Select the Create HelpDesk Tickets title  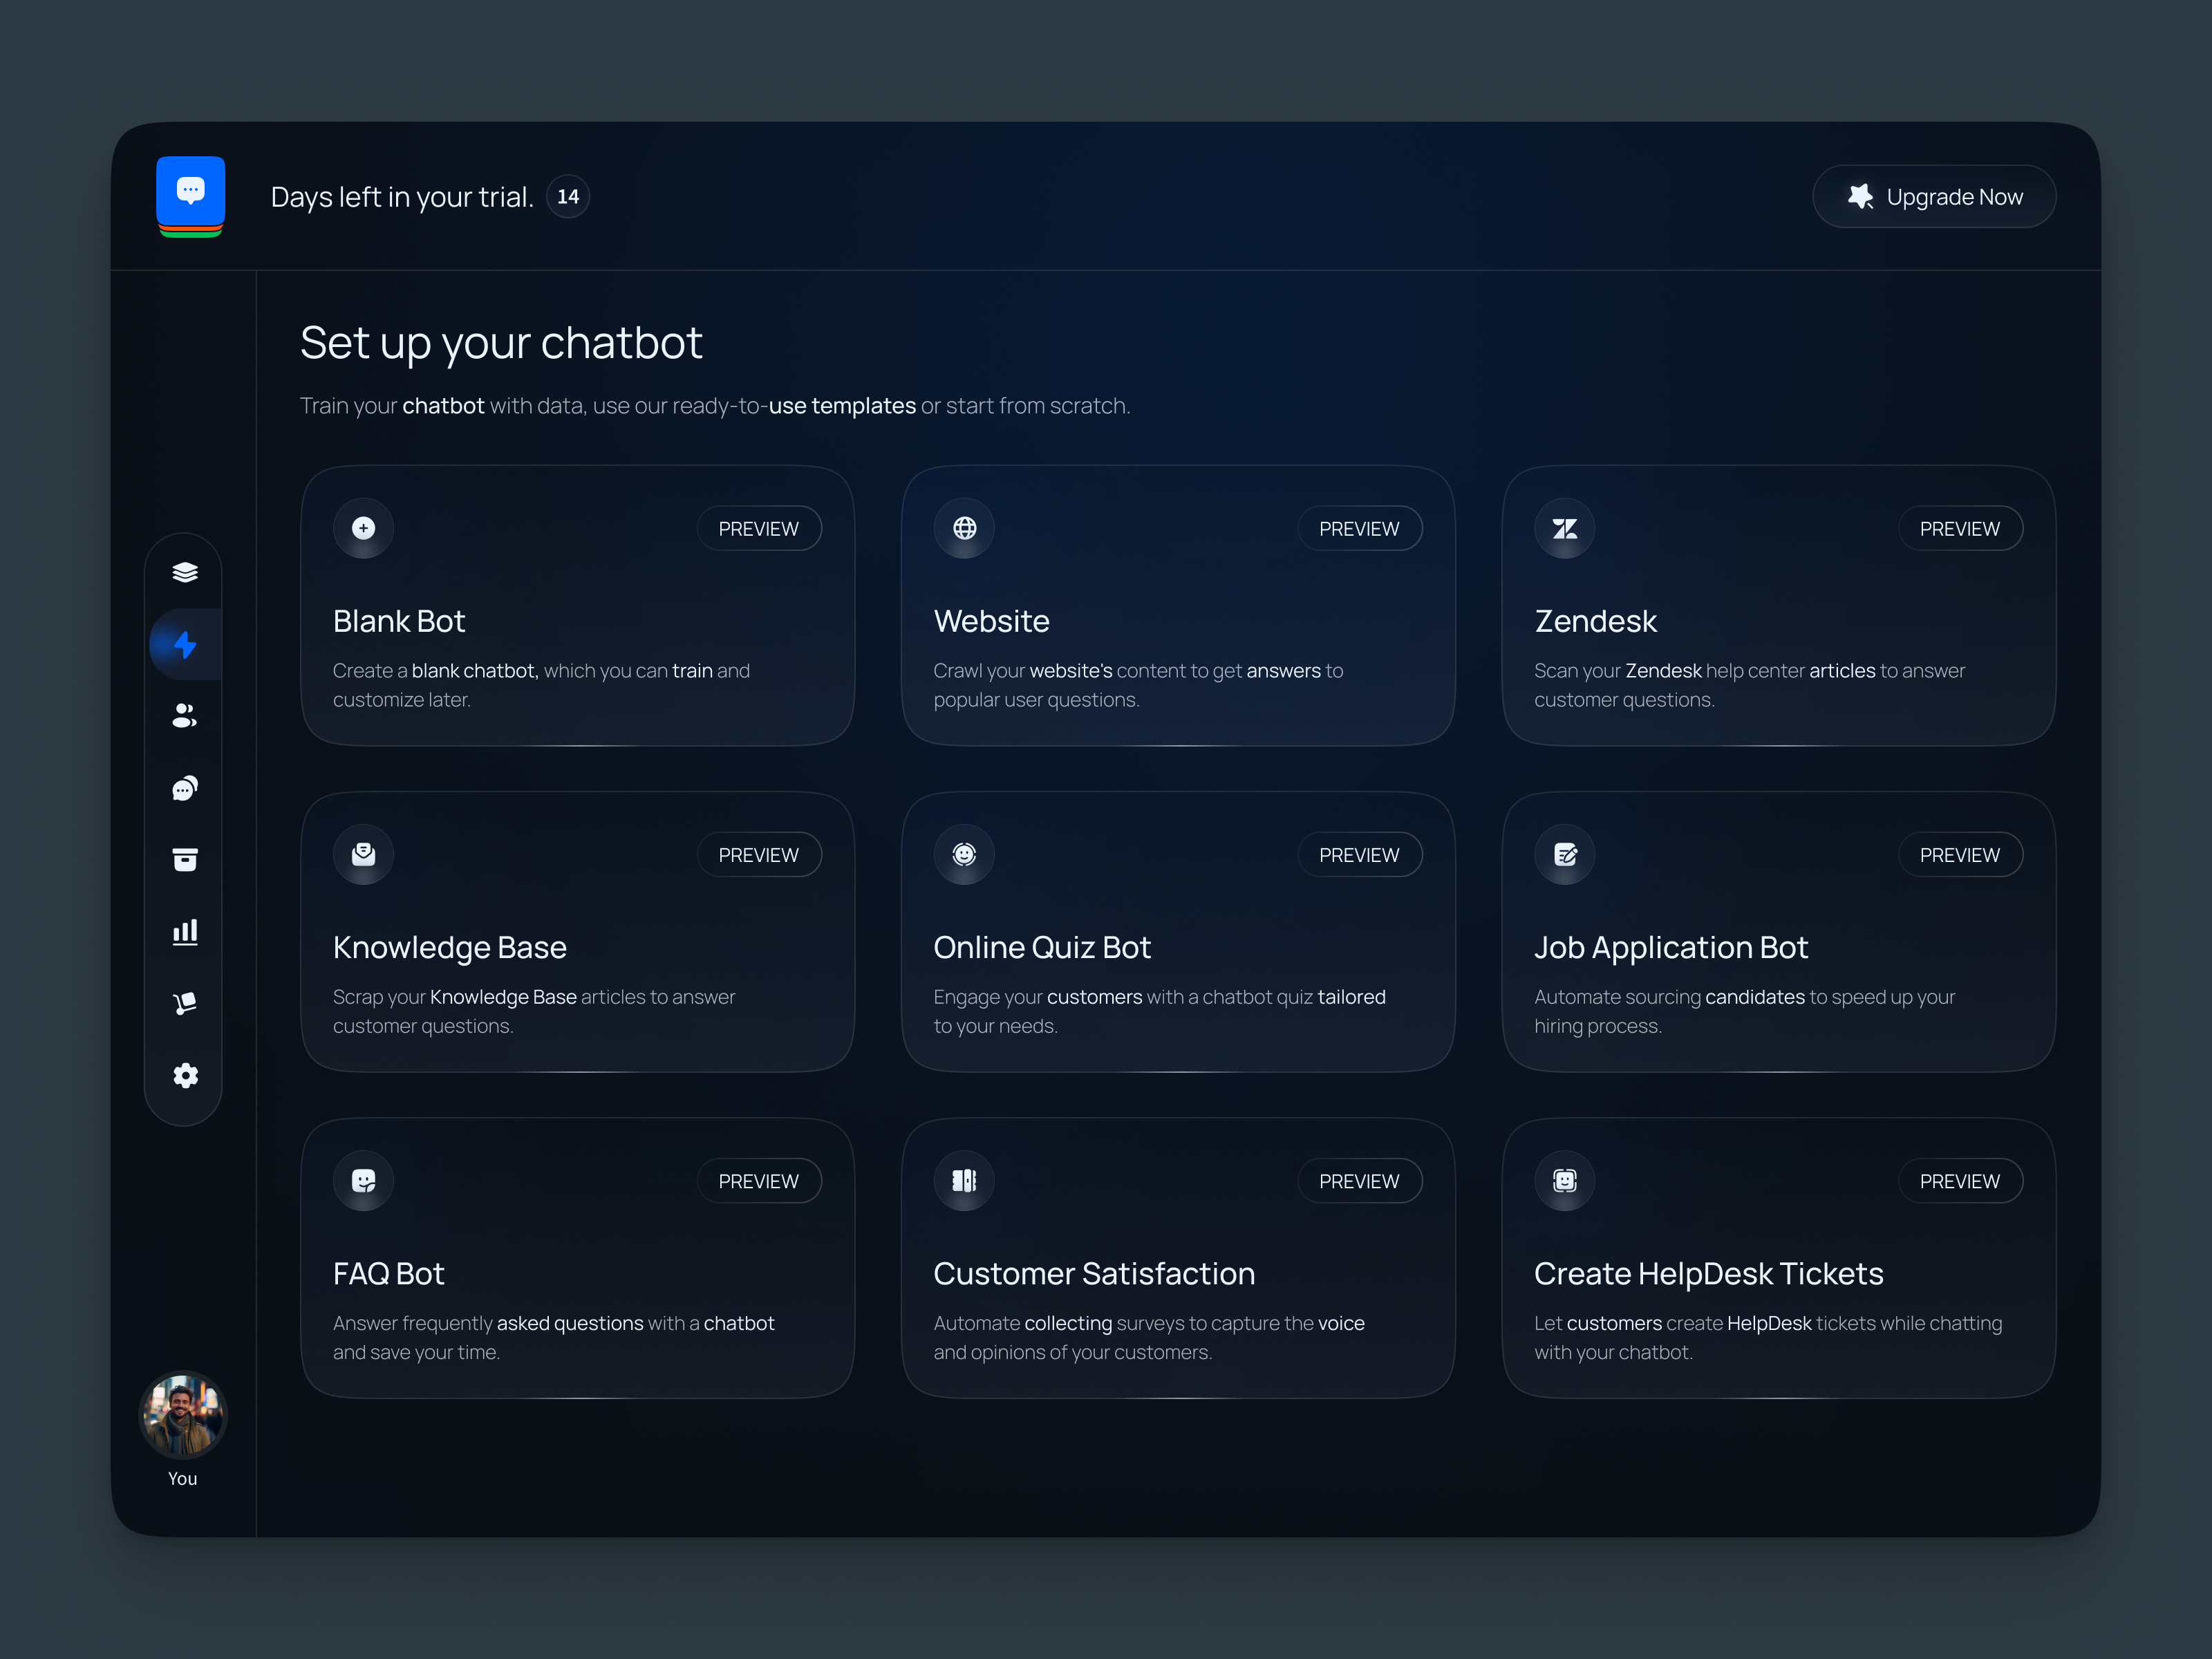1709,1273
